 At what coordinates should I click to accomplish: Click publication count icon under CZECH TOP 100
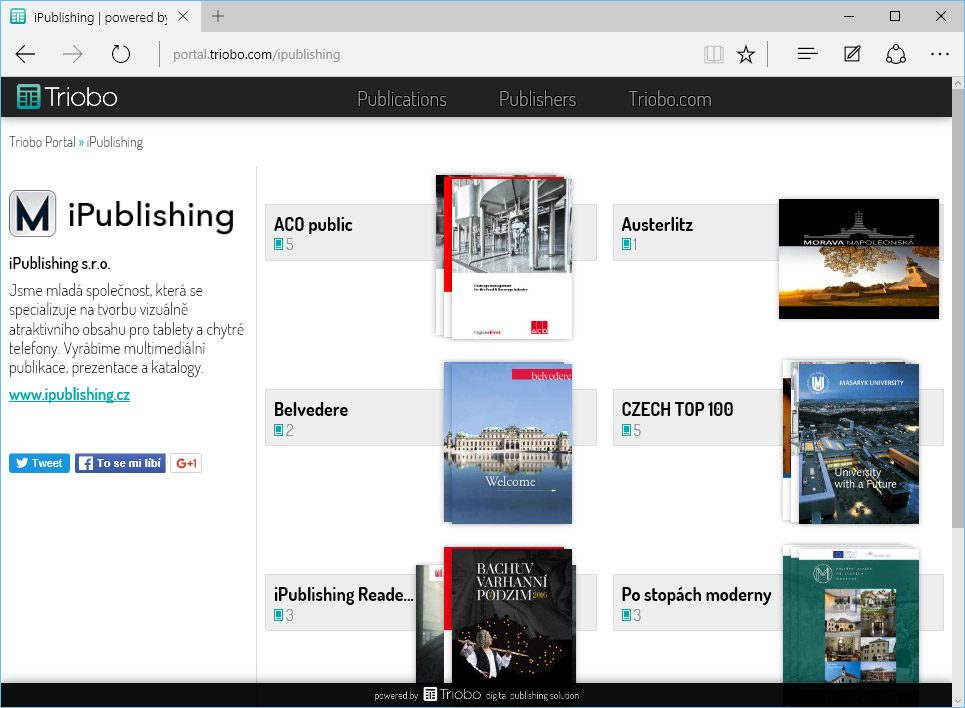(x=627, y=430)
